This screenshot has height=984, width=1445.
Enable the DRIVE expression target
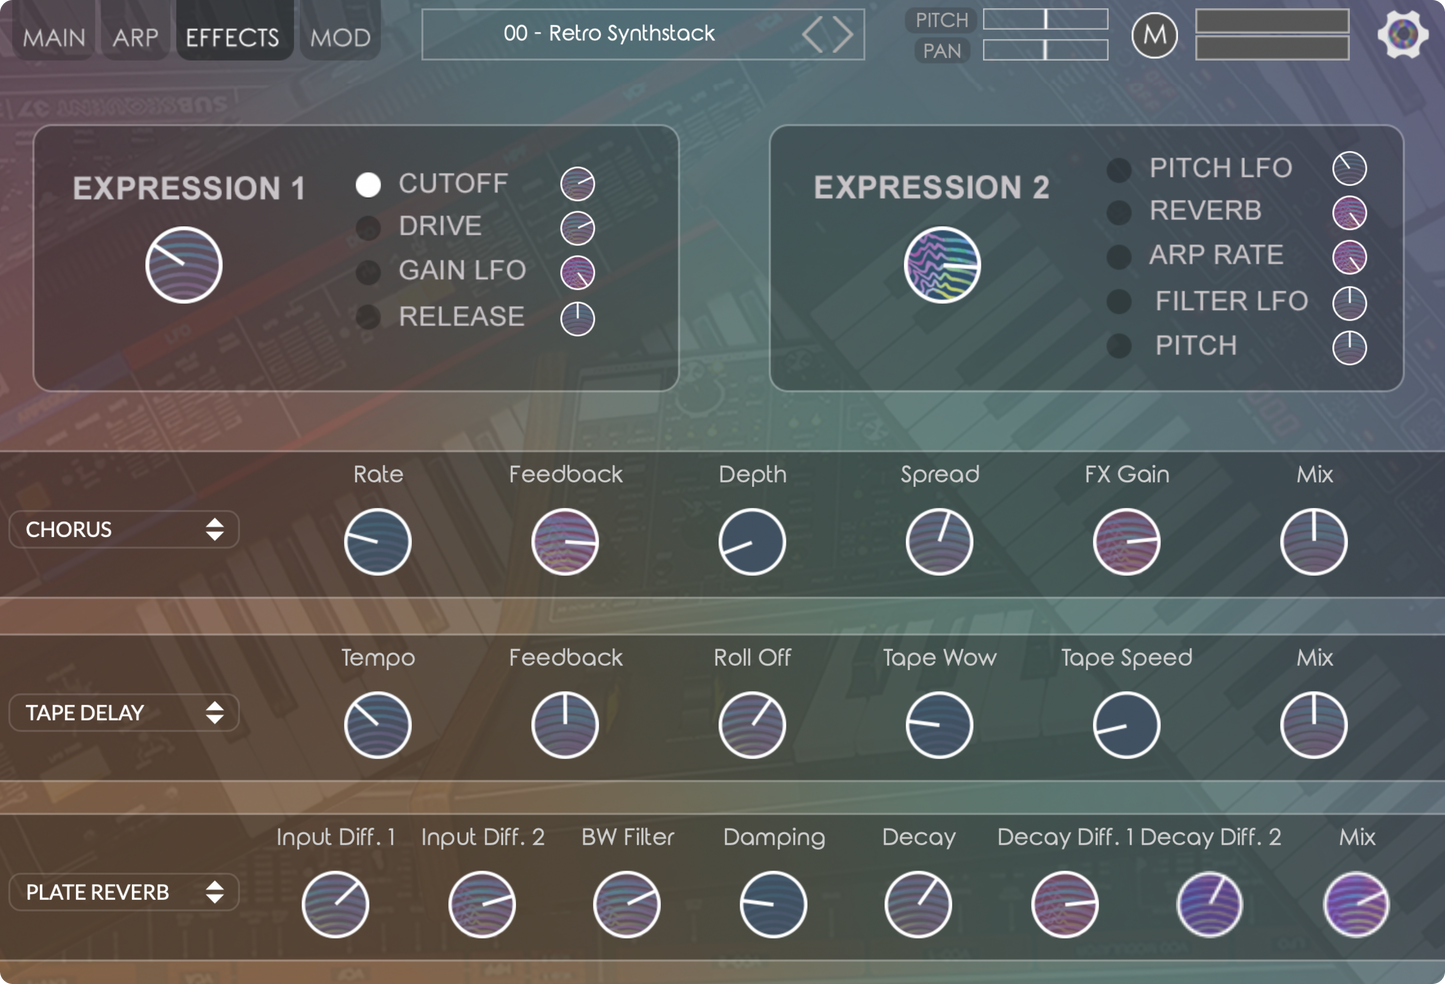click(x=368, y=228)
